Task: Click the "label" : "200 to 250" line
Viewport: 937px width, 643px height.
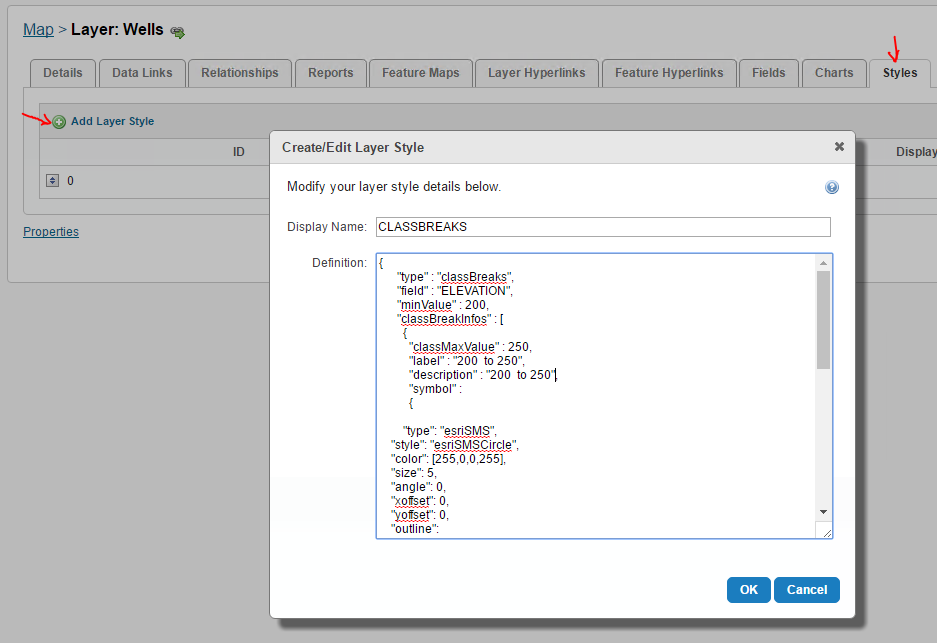Action: (467, 361)
